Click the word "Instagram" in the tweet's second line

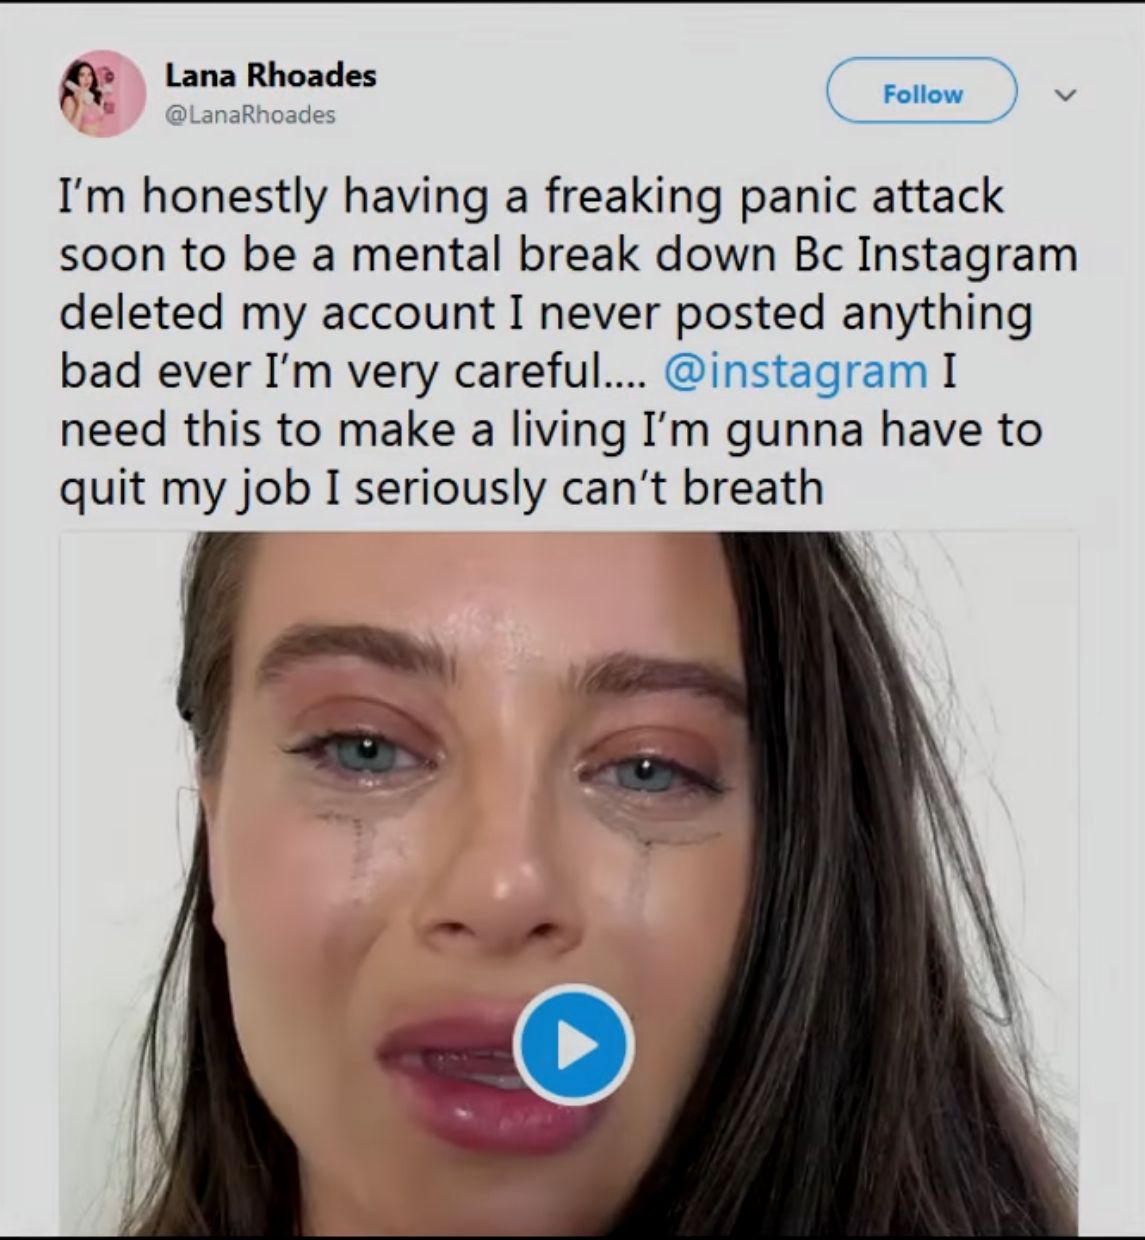click(967, 254)
